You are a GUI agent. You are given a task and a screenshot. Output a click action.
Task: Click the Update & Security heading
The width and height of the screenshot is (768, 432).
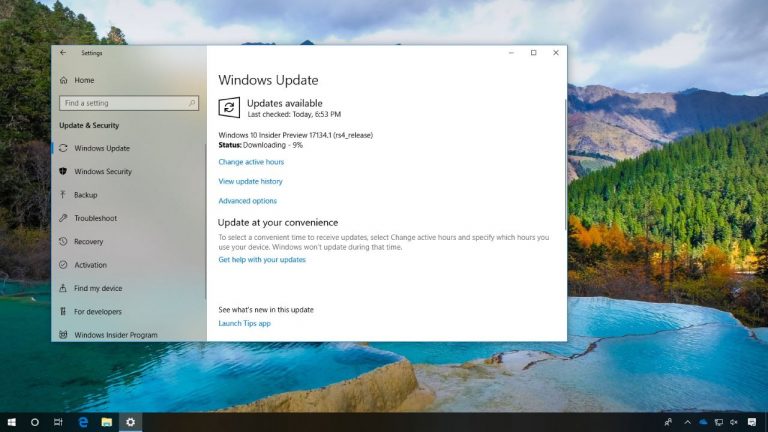[89, 125]
